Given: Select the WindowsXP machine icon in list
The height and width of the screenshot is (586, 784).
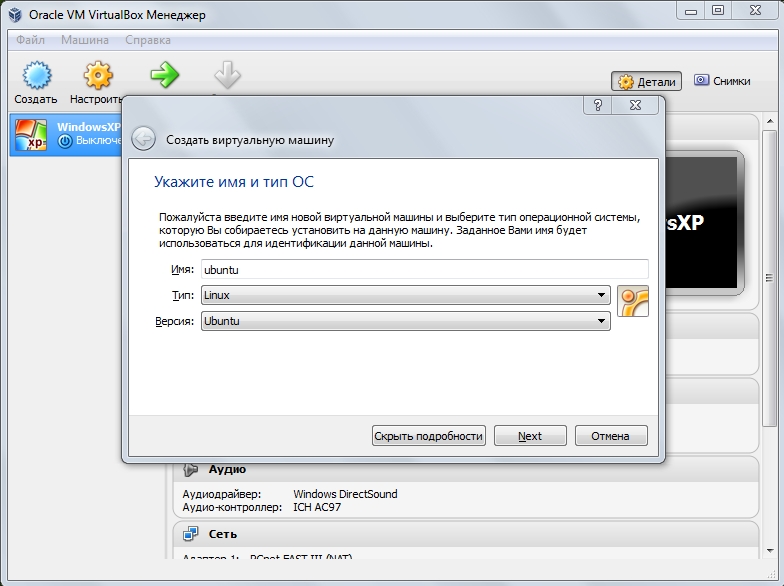Looking at the screenshot, I should (x=31, y=134).
